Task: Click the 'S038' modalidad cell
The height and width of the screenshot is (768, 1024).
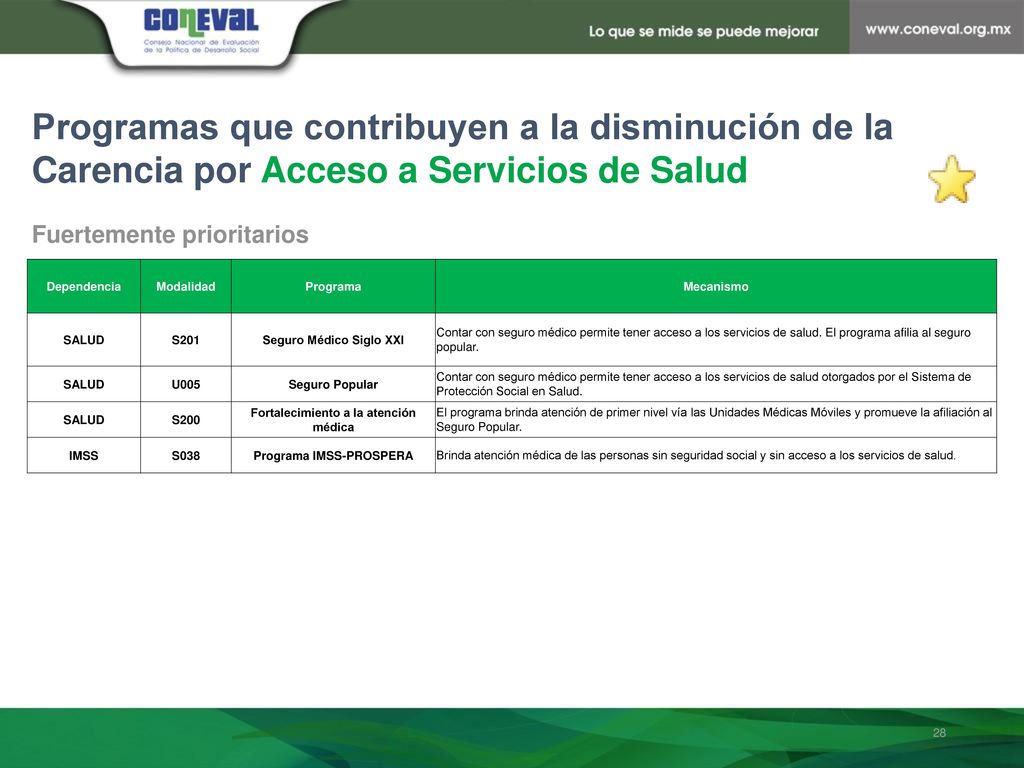Action: [185, 455]
